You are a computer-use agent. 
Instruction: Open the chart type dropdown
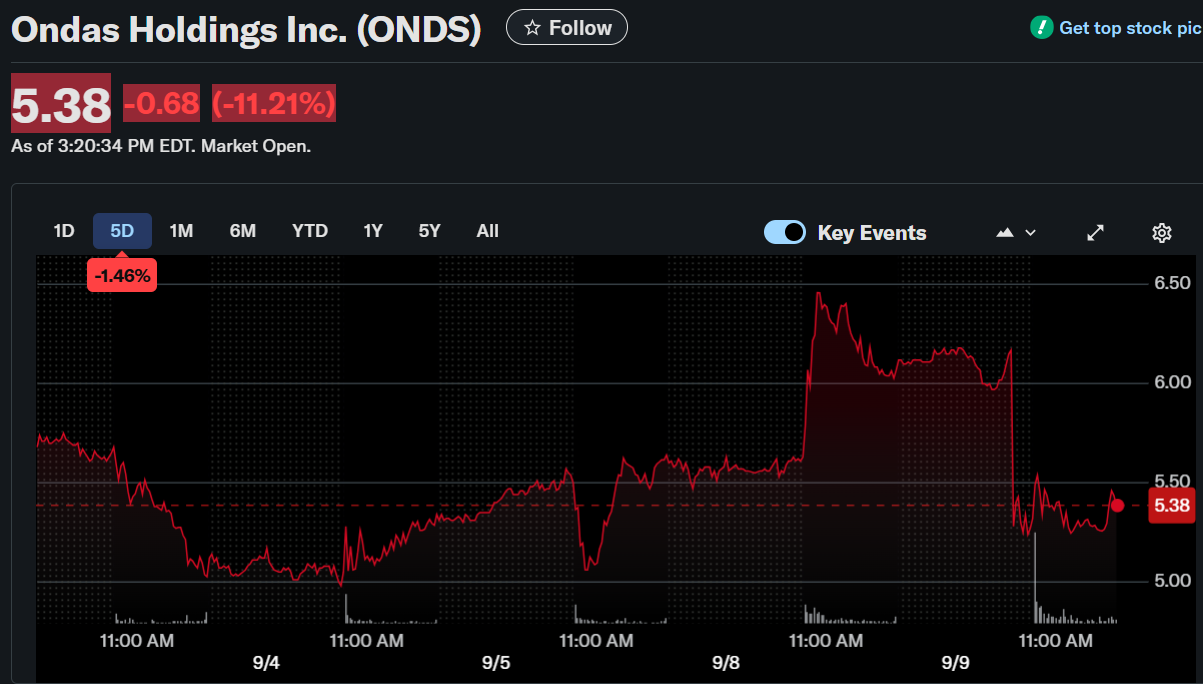pos(1016,232)
